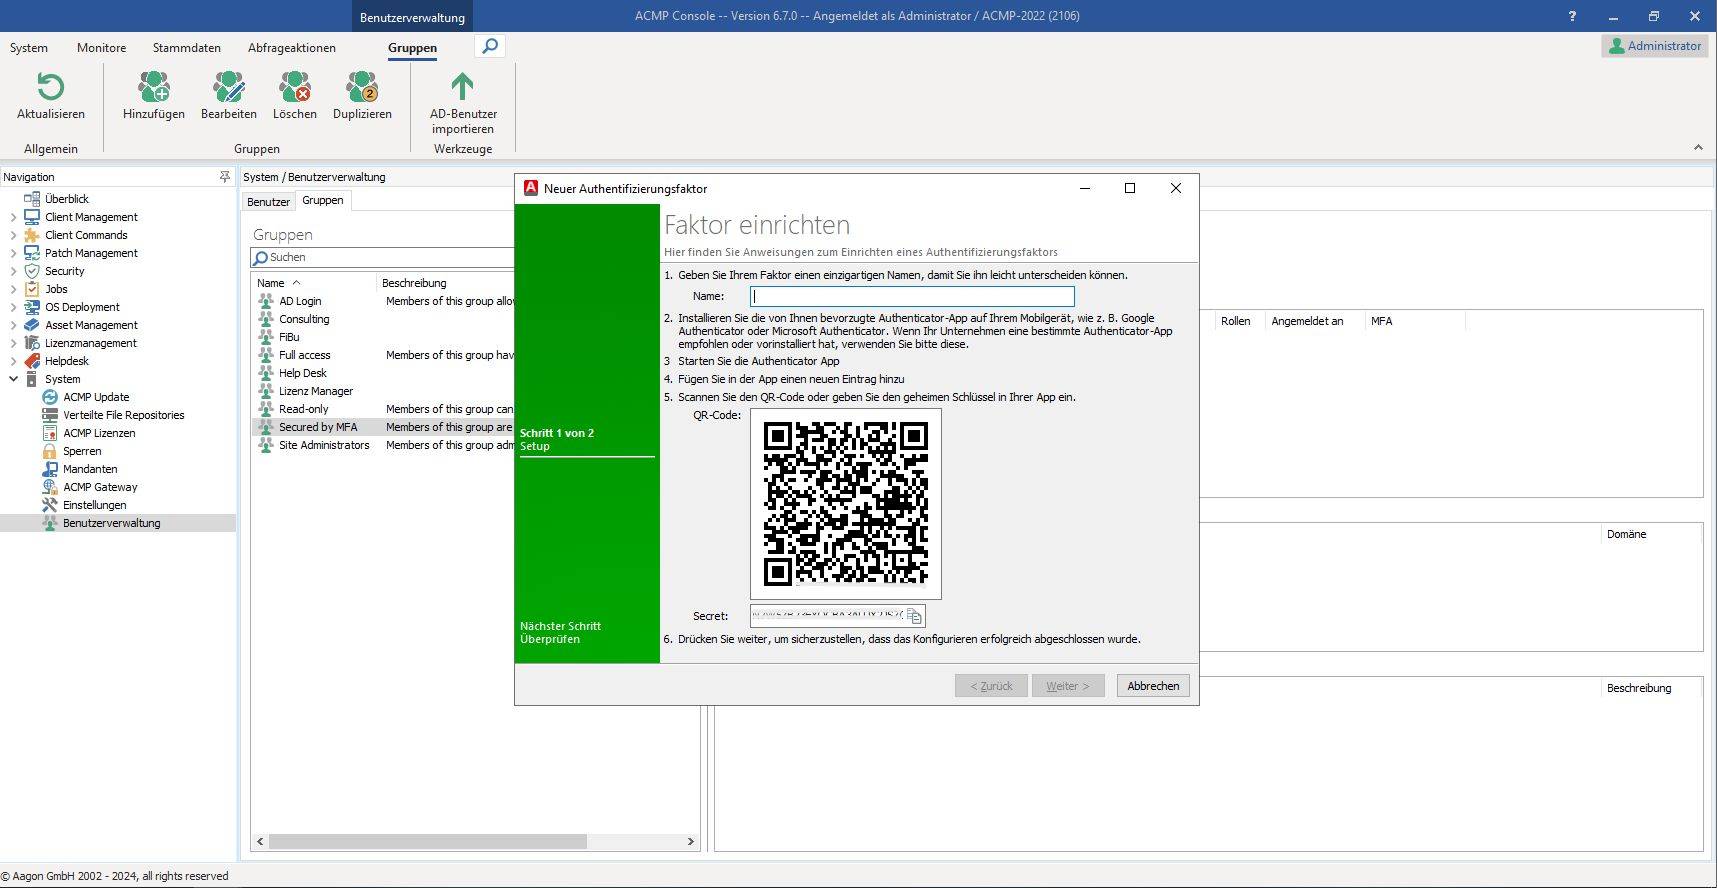This screenshot has width=1717, height=888.
Task: Open the Stammdaten ribbon tab
Action: [187, 48]
